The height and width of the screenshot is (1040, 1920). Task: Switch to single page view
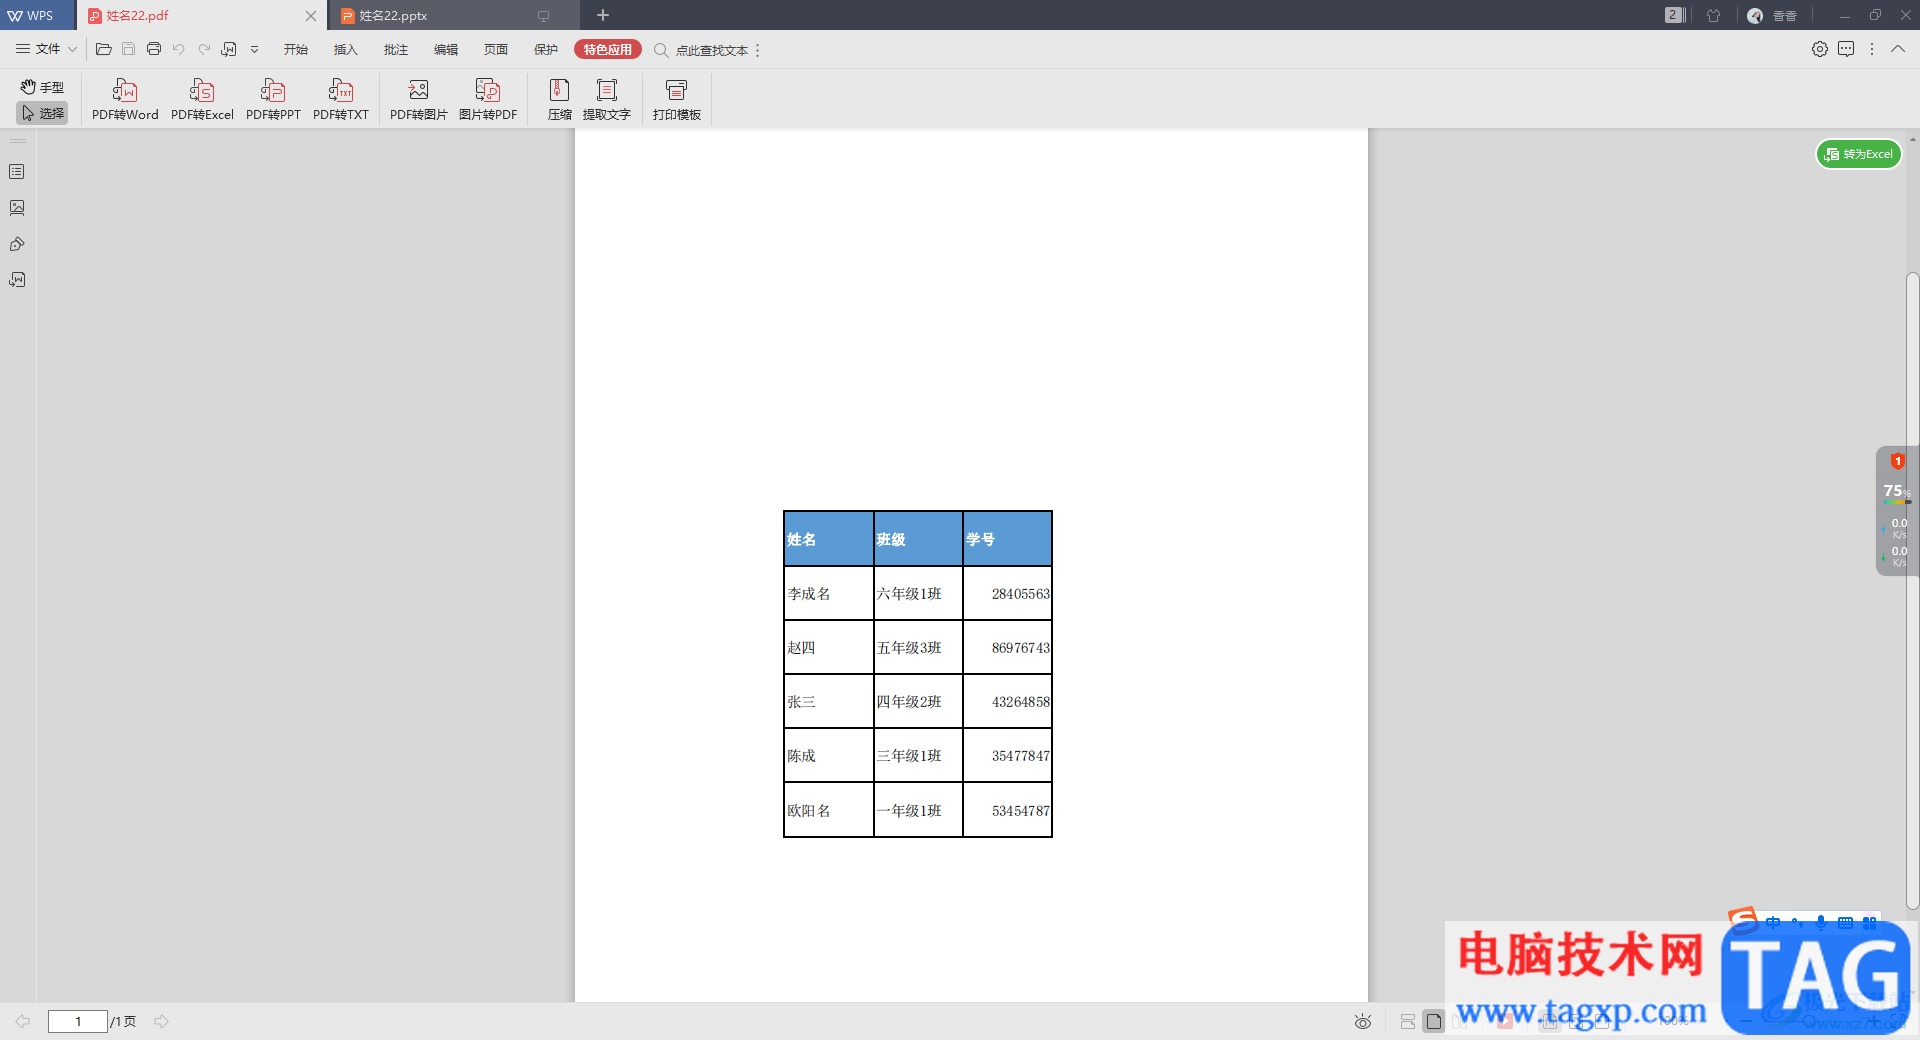[x=1434, y=1021]
